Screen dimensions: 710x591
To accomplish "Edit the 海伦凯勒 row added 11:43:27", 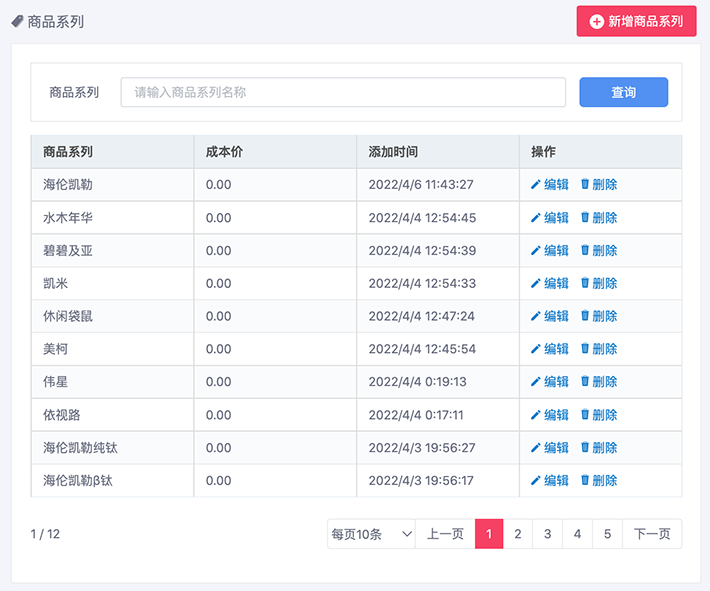I will tap(550, 185).
